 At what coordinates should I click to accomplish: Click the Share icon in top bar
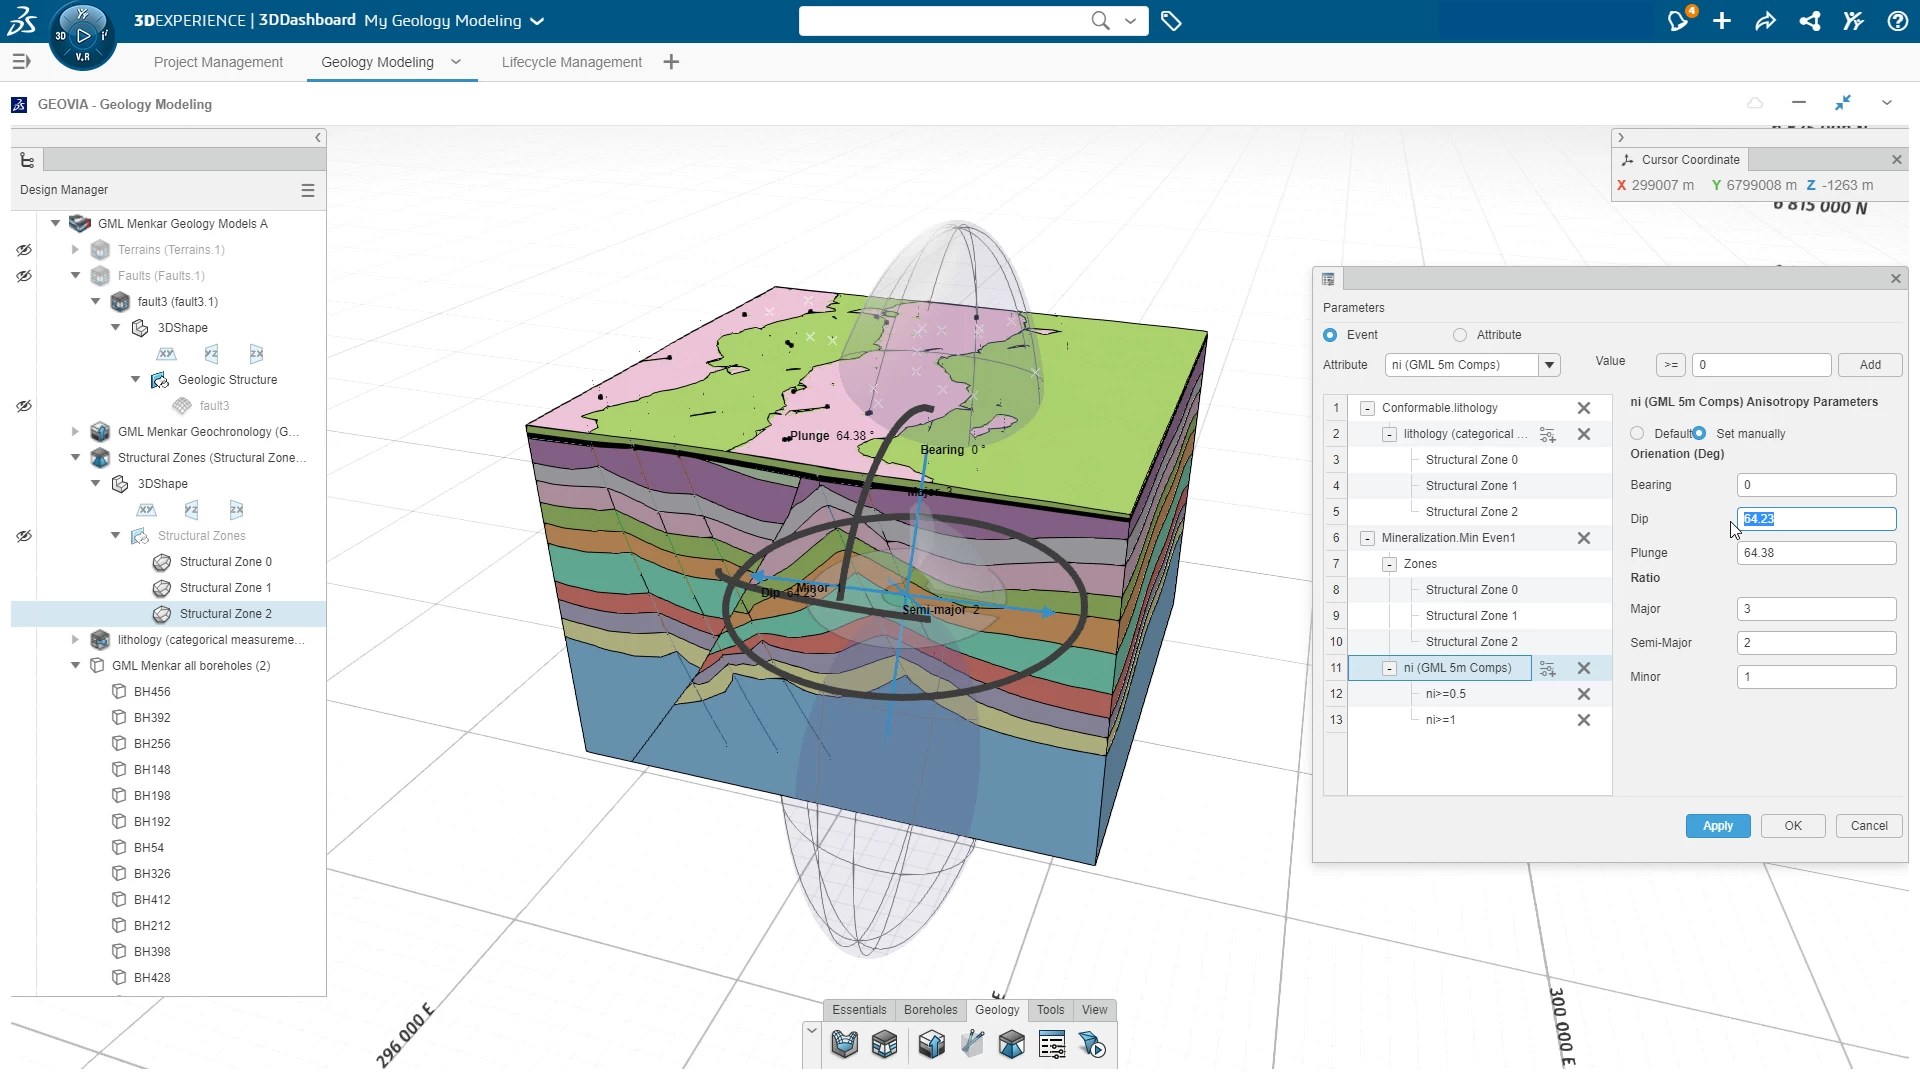[x=1766, y=21]
